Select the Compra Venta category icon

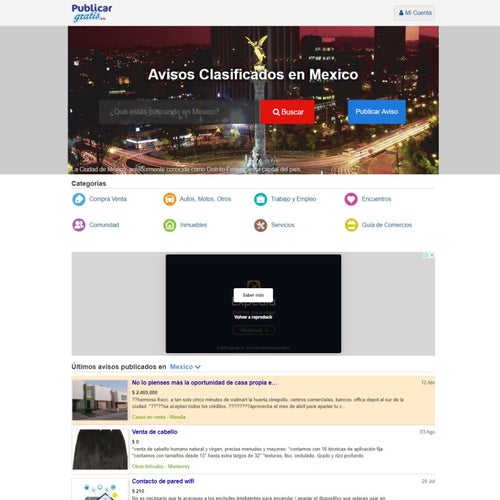(79, 199)
